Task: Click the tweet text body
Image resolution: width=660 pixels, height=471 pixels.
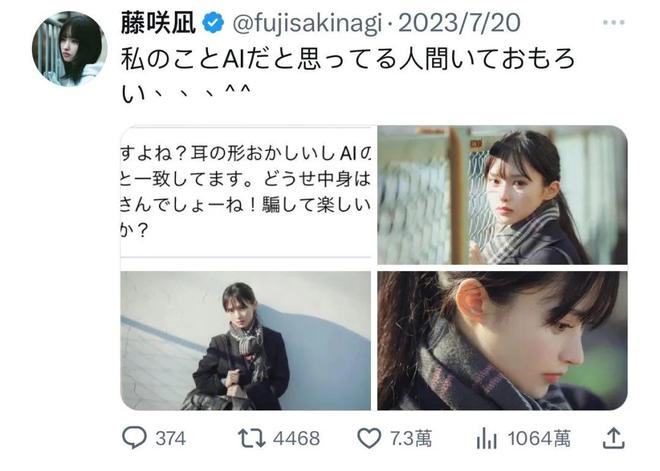Action: tap(348, 76)
